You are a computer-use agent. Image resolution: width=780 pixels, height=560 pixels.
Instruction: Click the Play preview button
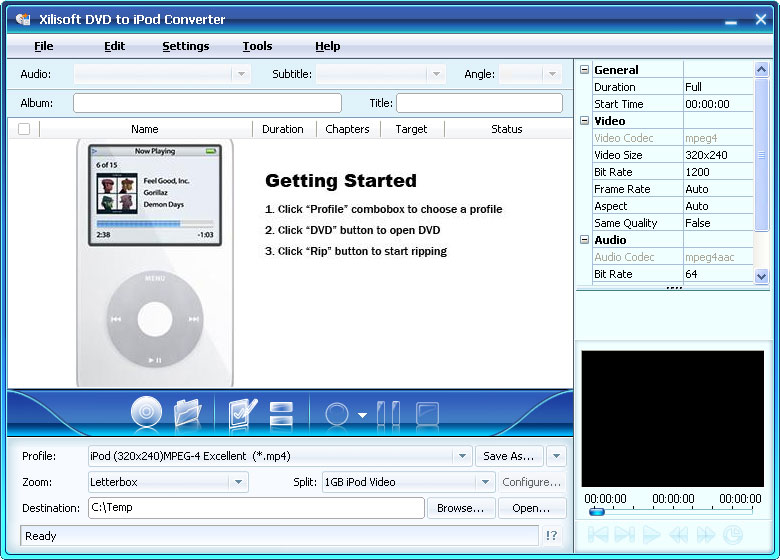(651, 535)
